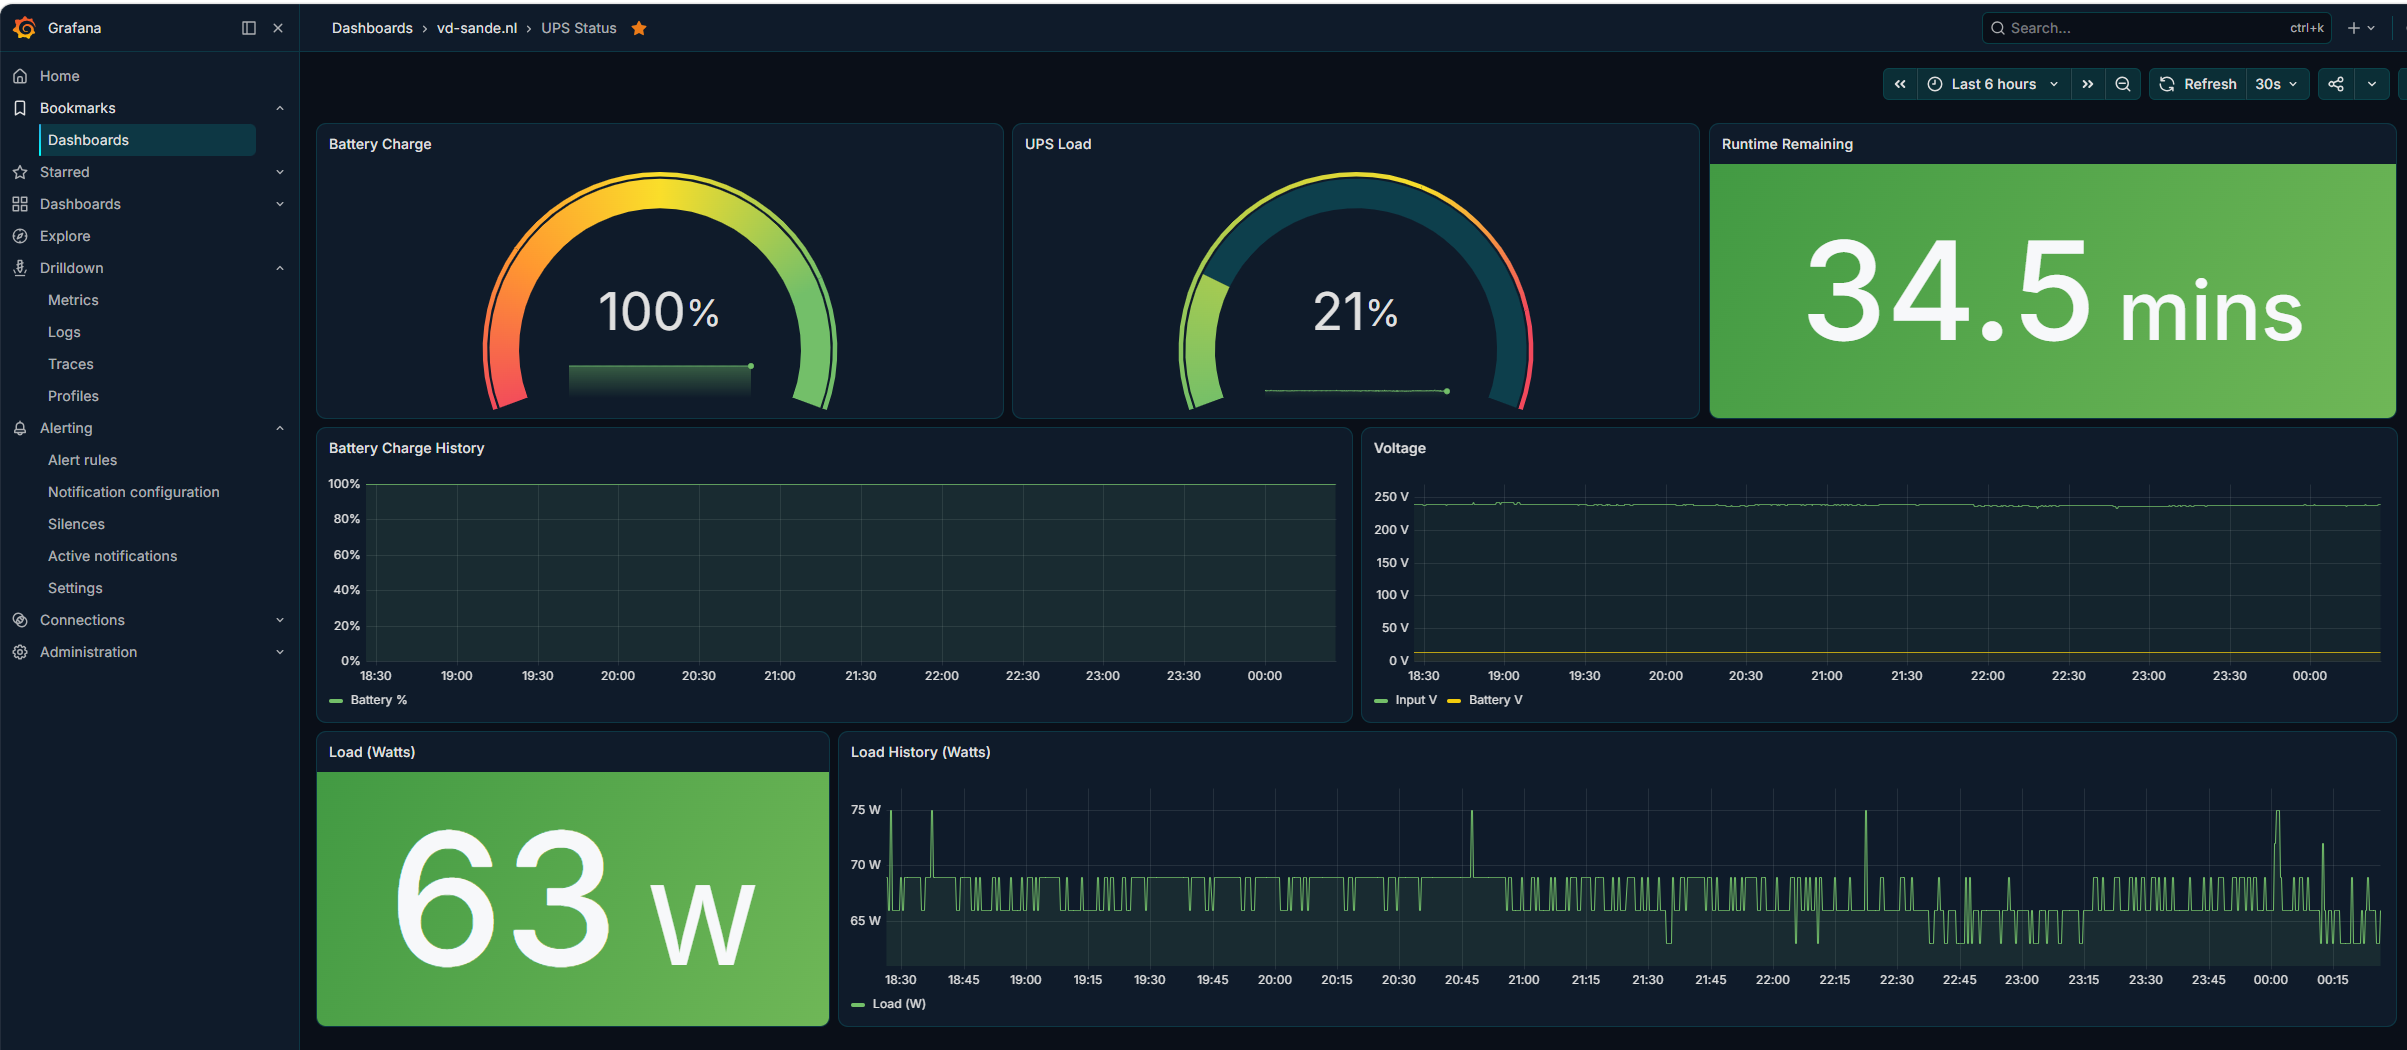
Task: Click the Explore compass icon
Action: point(20,236)
